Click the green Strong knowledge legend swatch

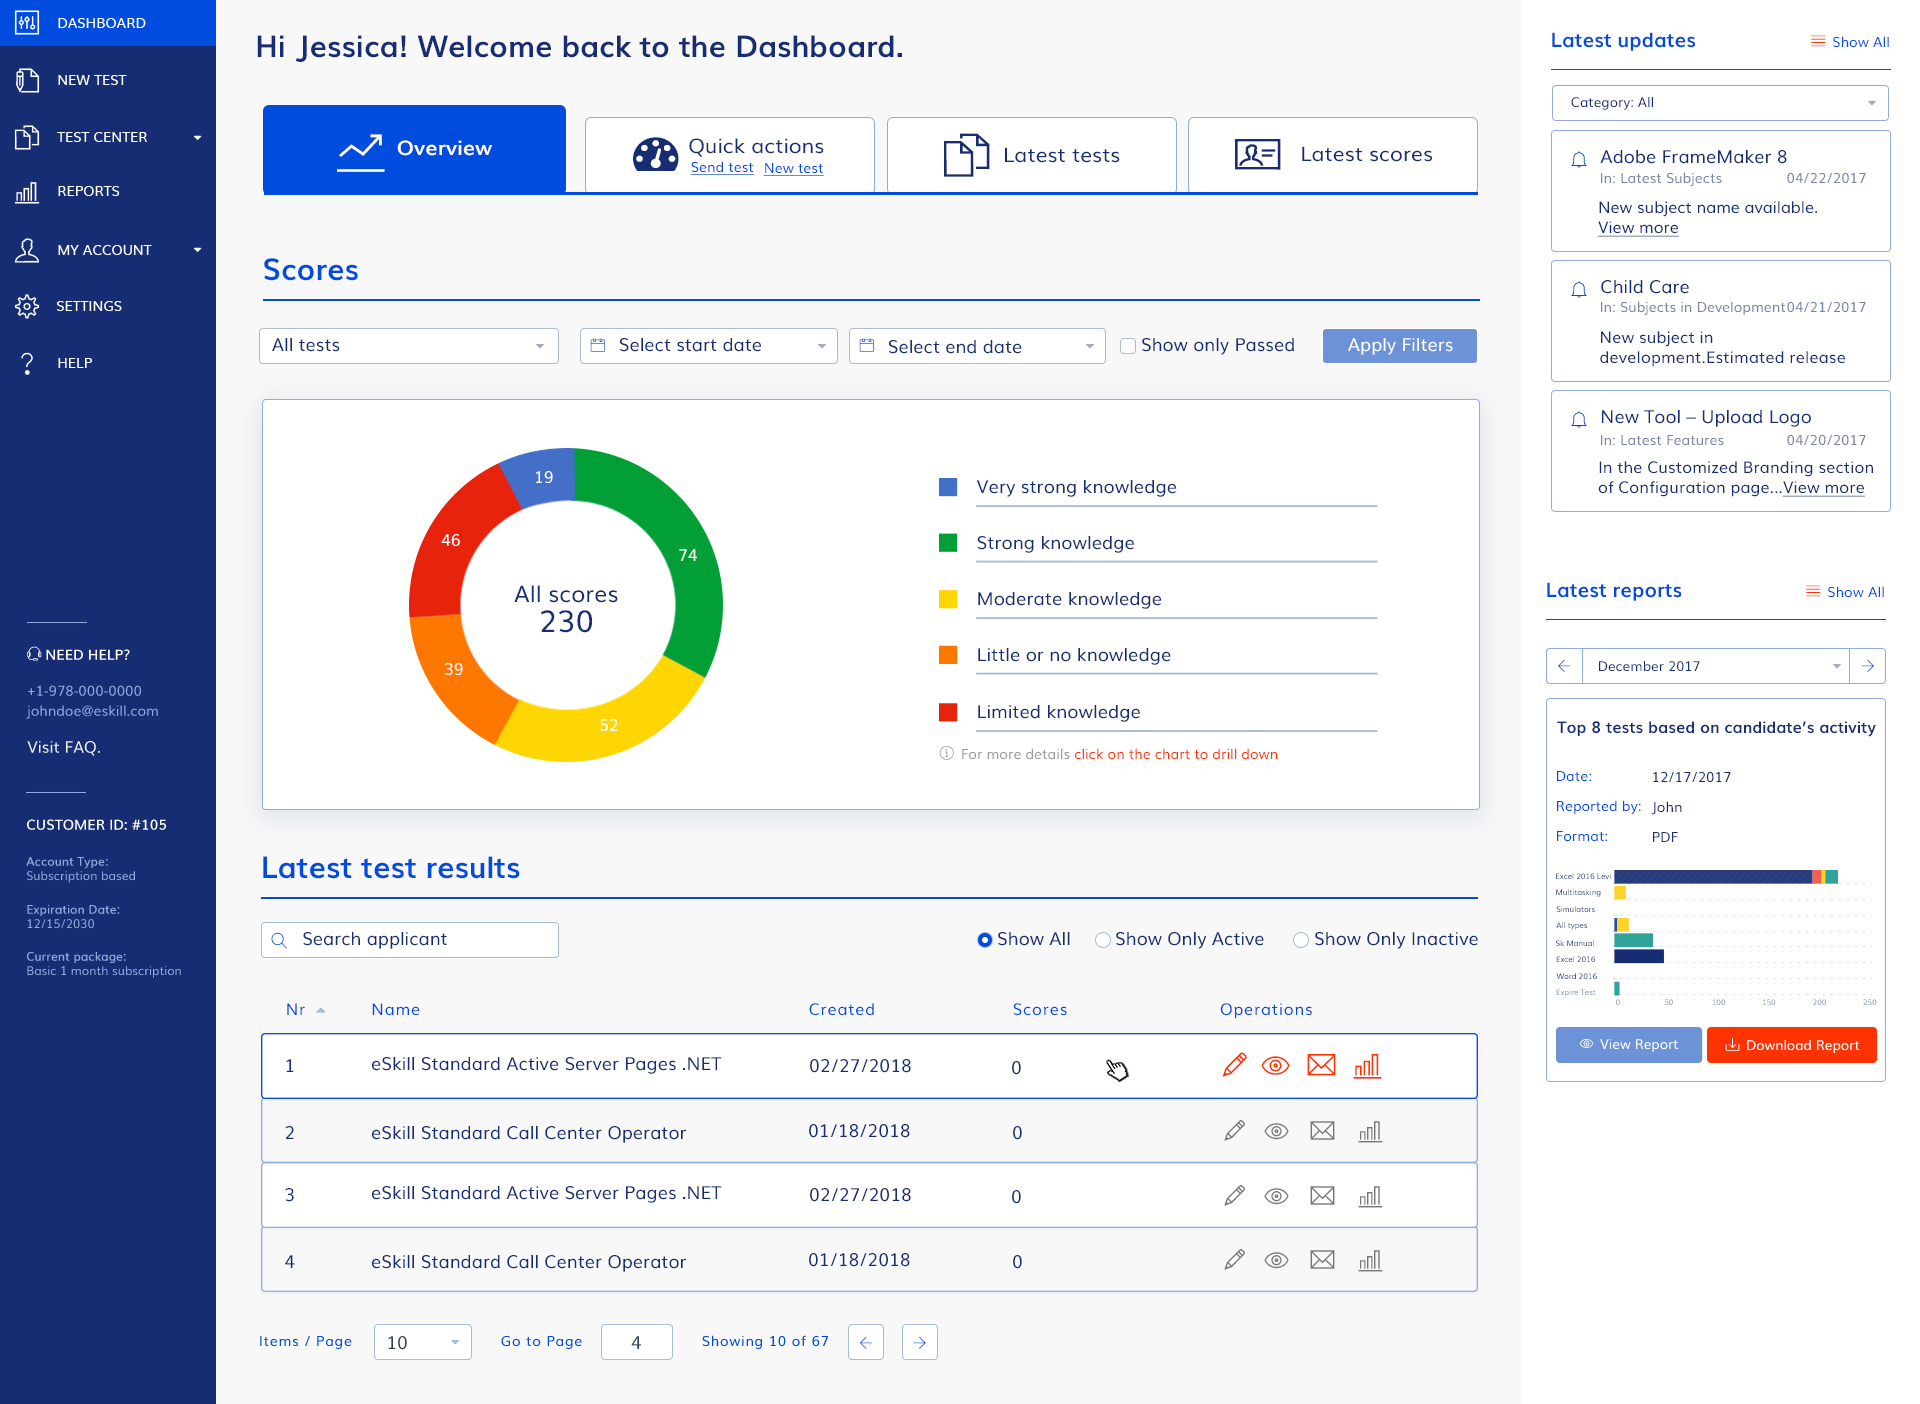[x=948, y=543]
